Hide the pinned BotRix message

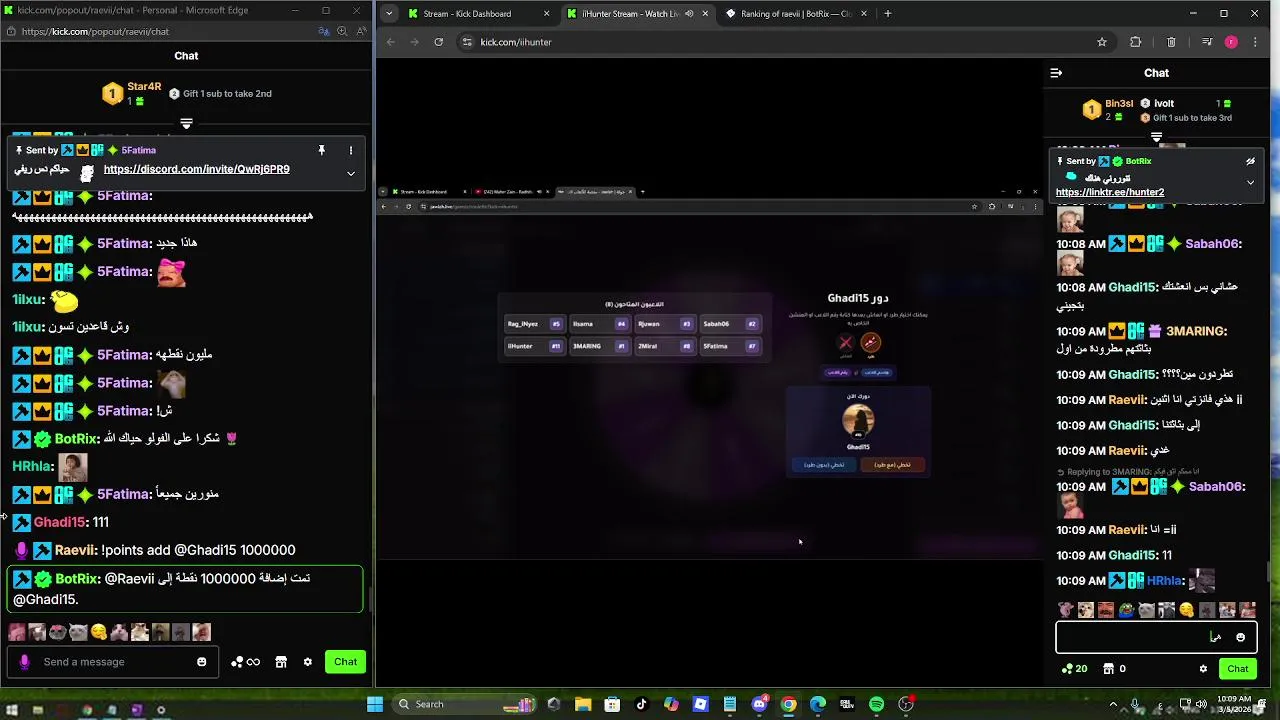click(1250, 161)
